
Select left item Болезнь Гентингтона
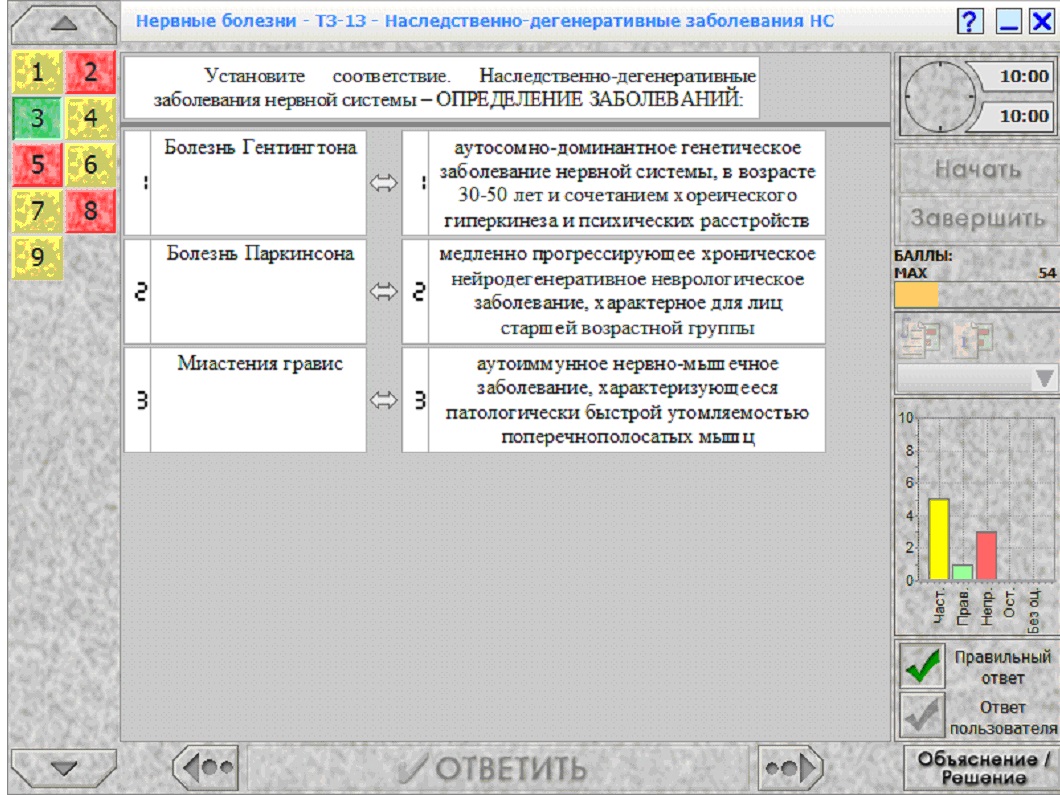pos(259,183)
